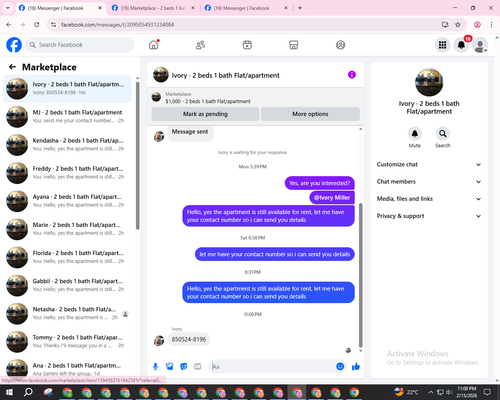This screenshot has height=400, width=500.
Task: Open Chrome's three-dot menu
Action: (x=491, y=25)
